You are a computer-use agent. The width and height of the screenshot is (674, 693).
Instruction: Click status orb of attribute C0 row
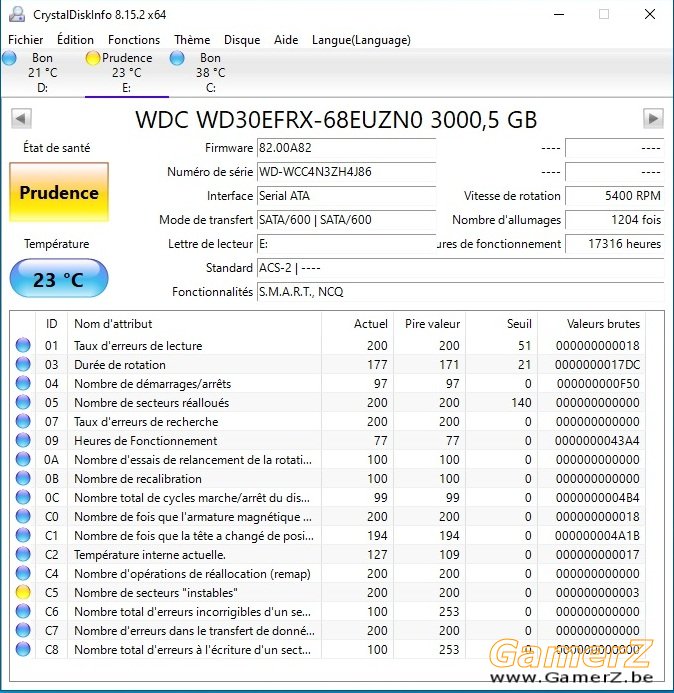pyautogui.click(x=23, y=516)
